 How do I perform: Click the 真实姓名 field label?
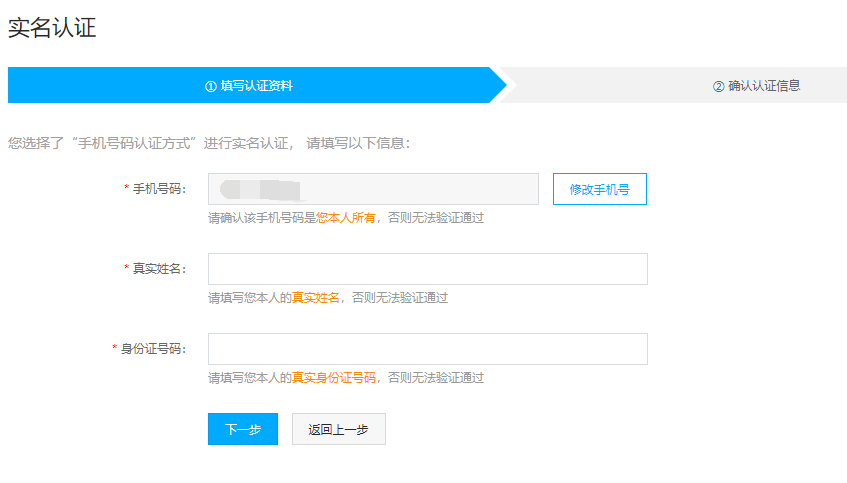coord(160,269)
